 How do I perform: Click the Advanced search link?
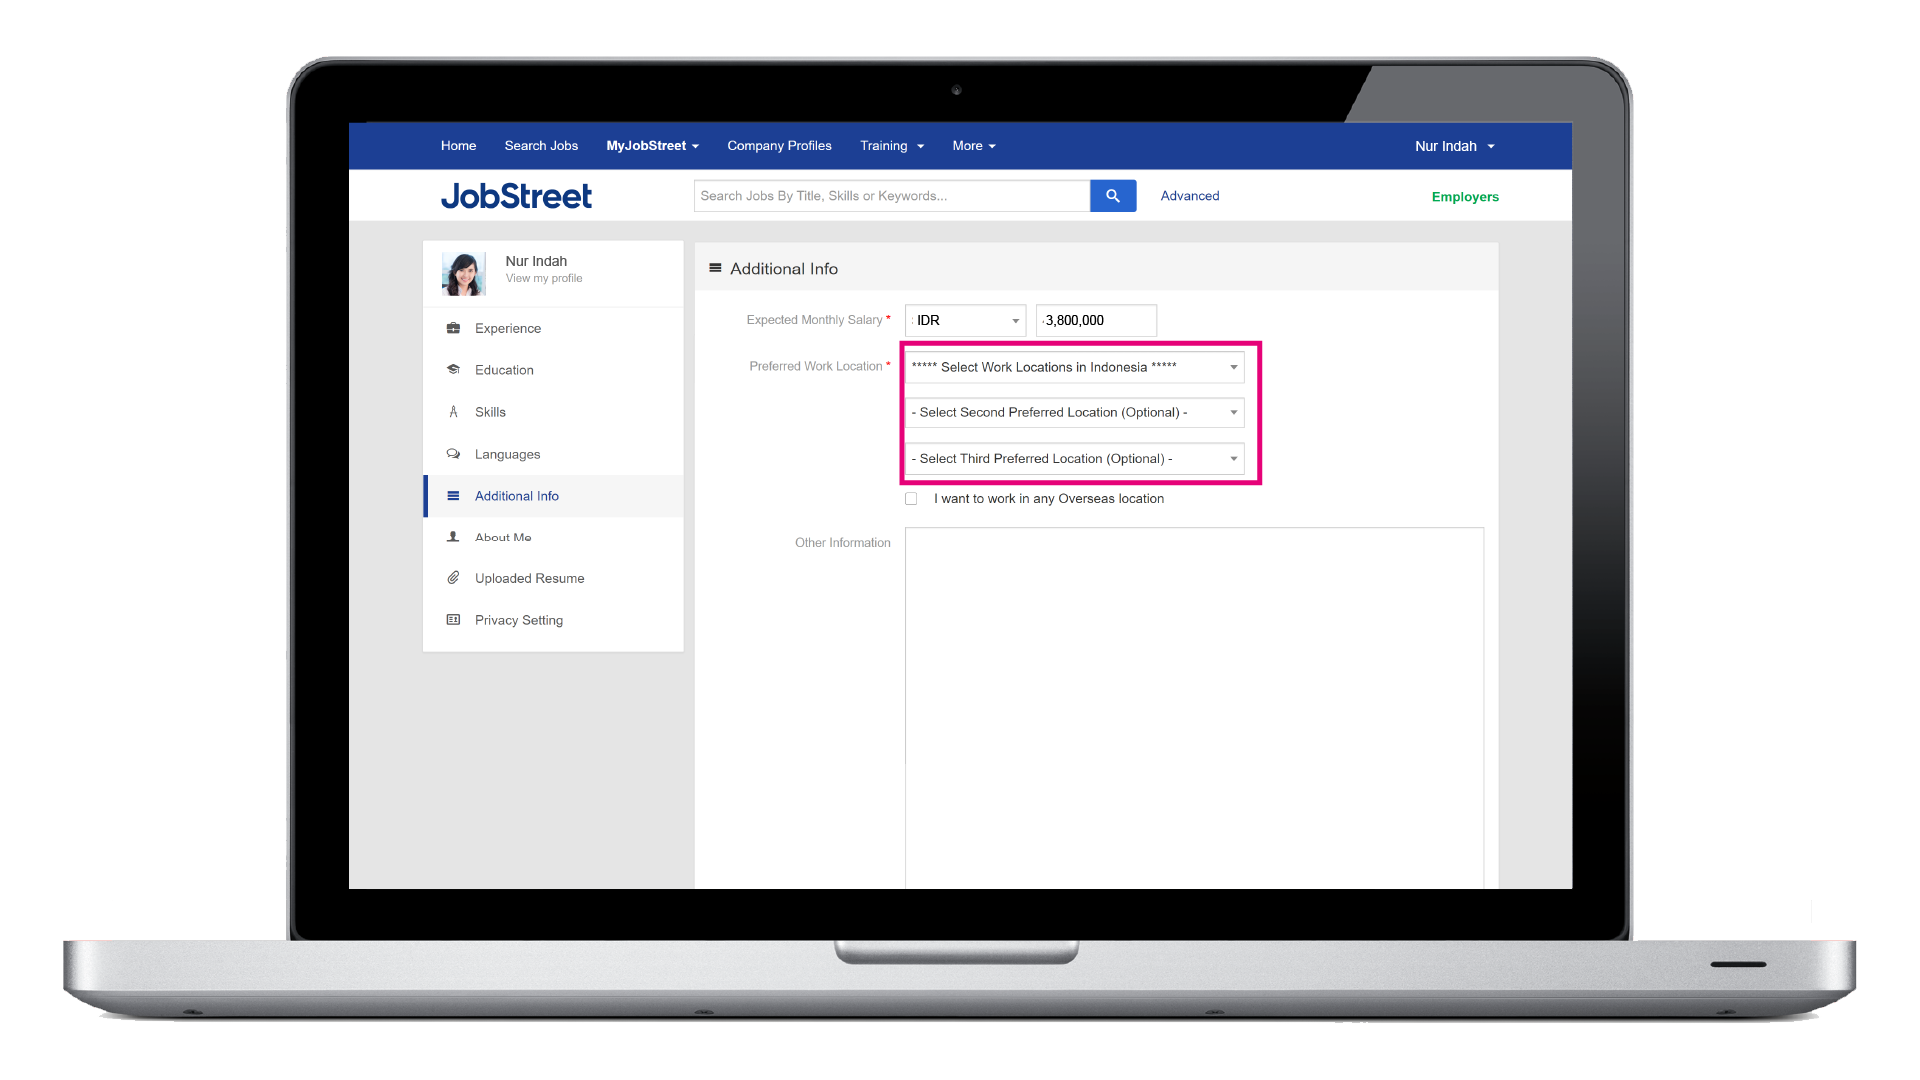tap(1188, 195)
